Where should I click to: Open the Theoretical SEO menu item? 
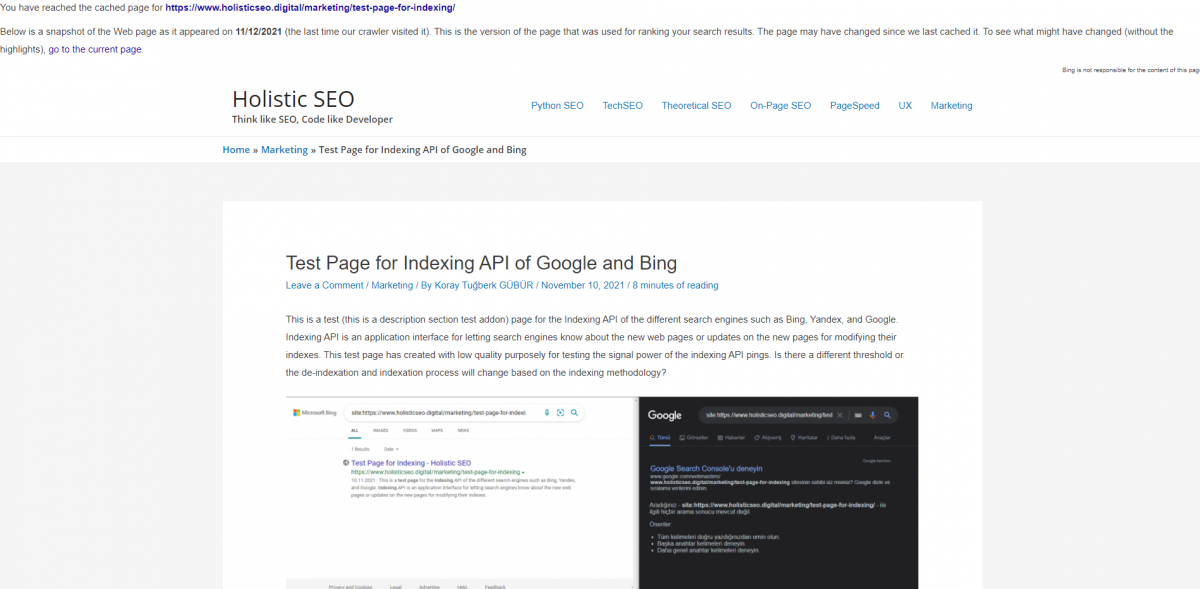[x=696, y=105]
